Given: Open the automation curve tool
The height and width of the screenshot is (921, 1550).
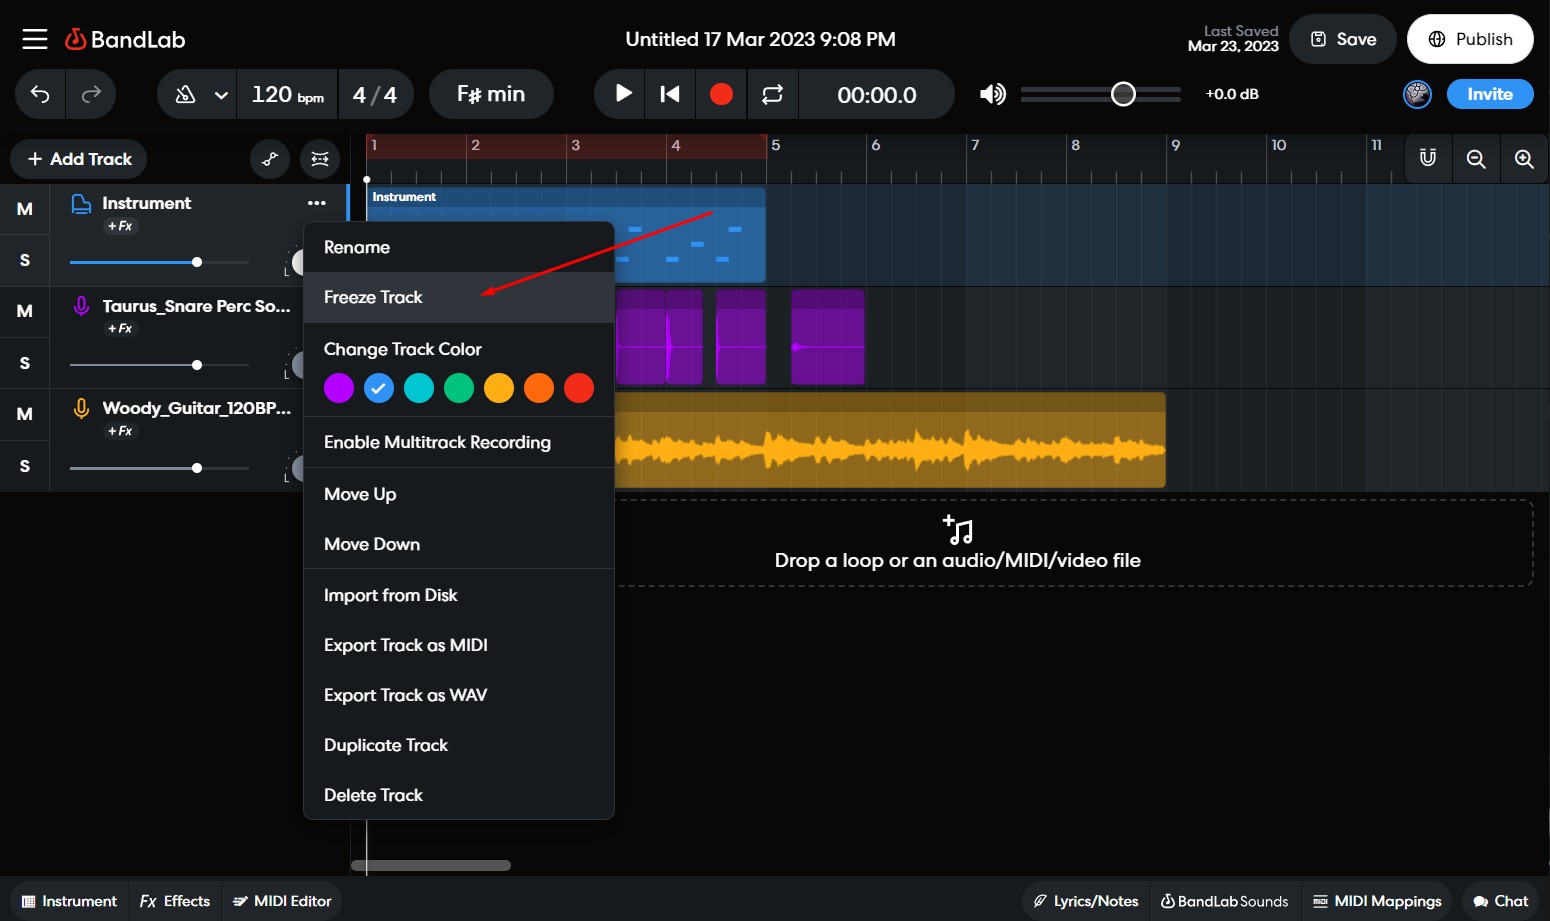Looking at the screenshot, I should [x=269, y=158].
